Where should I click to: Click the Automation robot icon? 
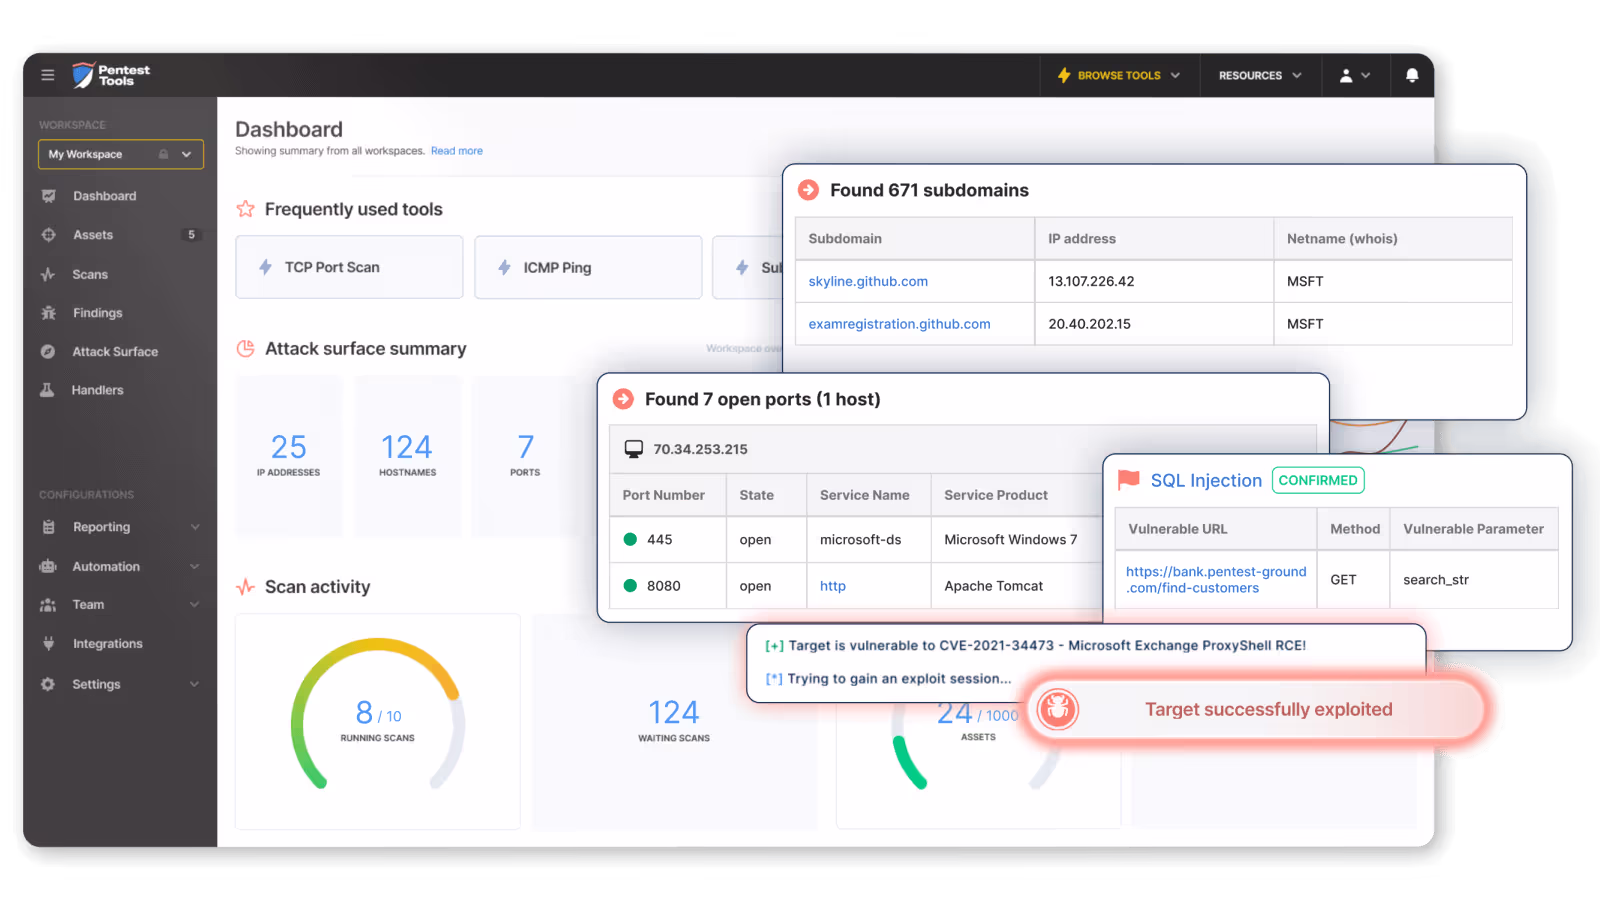48,566
